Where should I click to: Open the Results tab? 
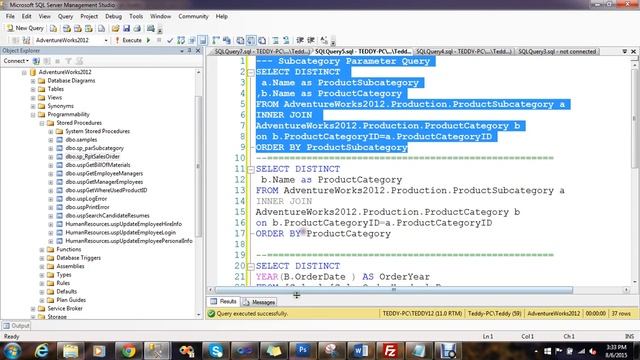click(224, 302)
